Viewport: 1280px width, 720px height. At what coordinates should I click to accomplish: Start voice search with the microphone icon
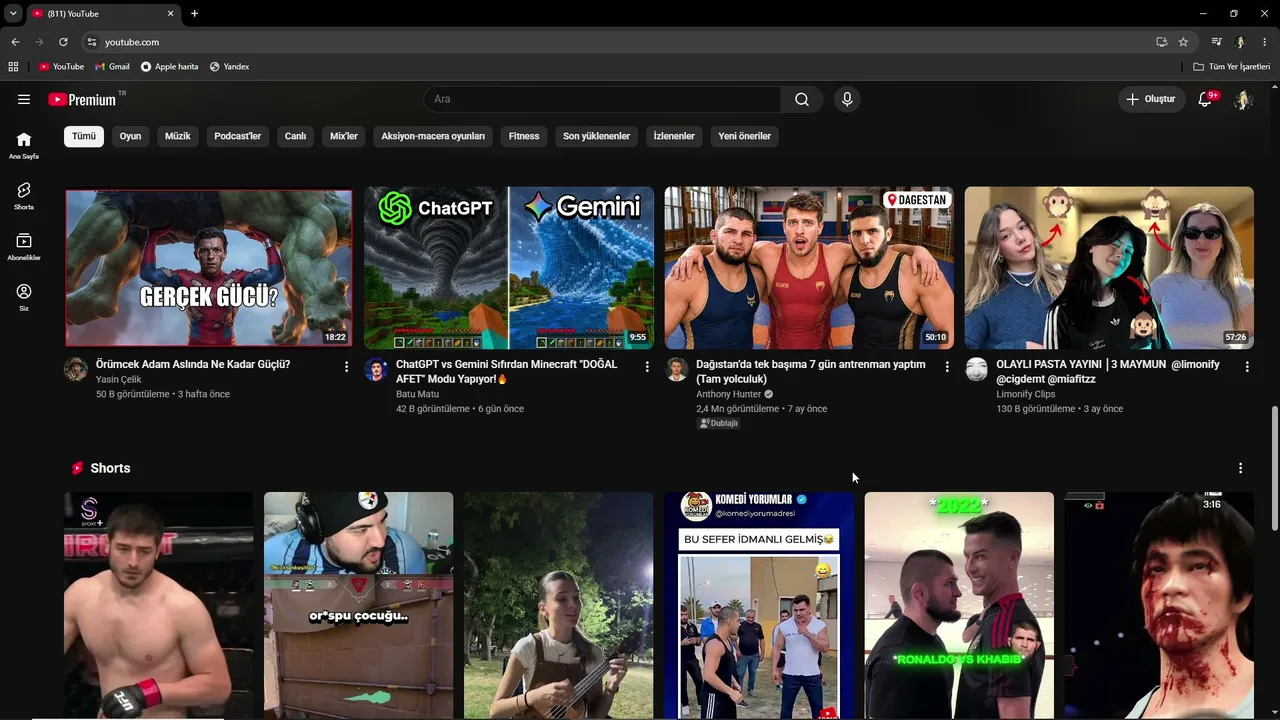[847, 99]
